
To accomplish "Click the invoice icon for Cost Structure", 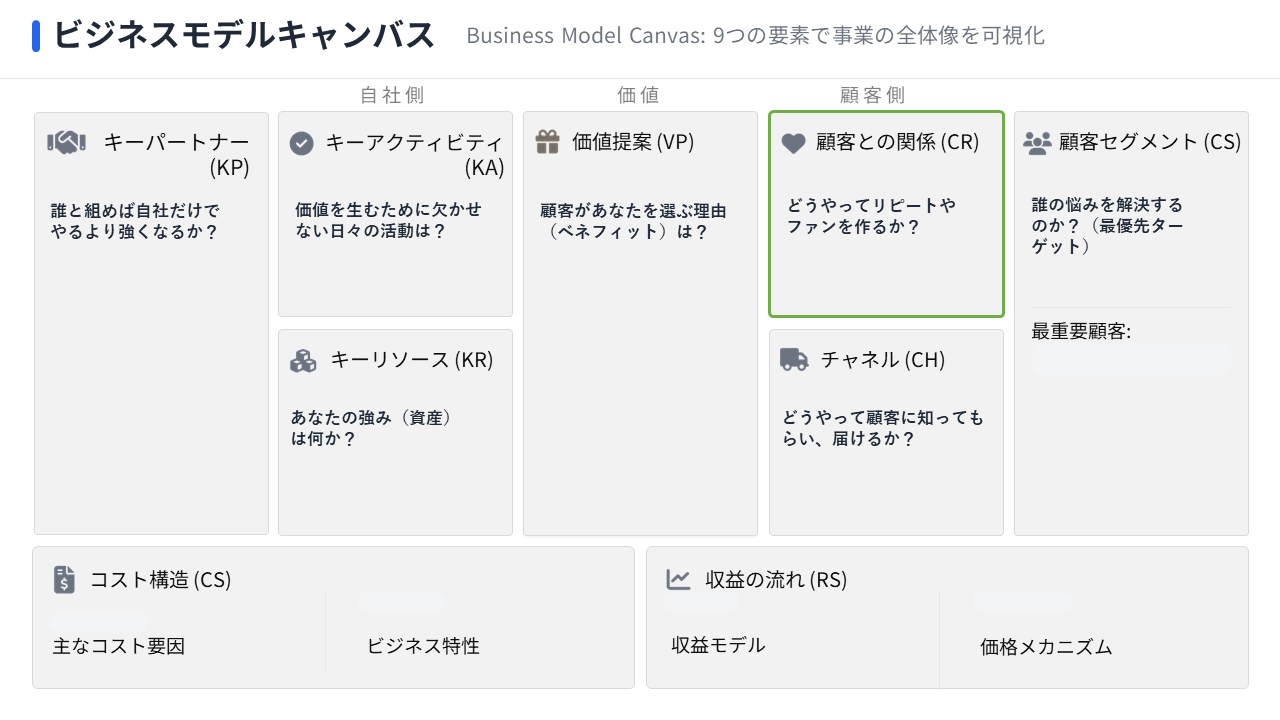I will pyautogui.click(x=65, y=579).
